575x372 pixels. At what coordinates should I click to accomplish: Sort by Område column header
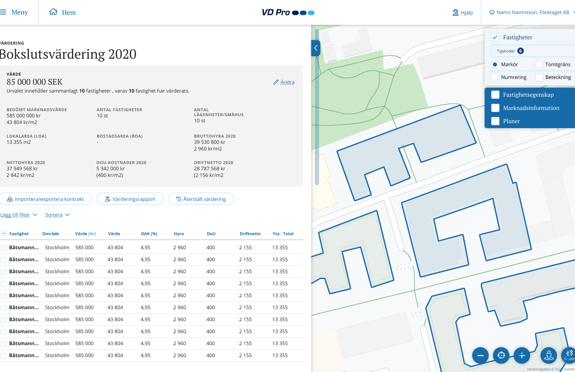click(50, 234)
